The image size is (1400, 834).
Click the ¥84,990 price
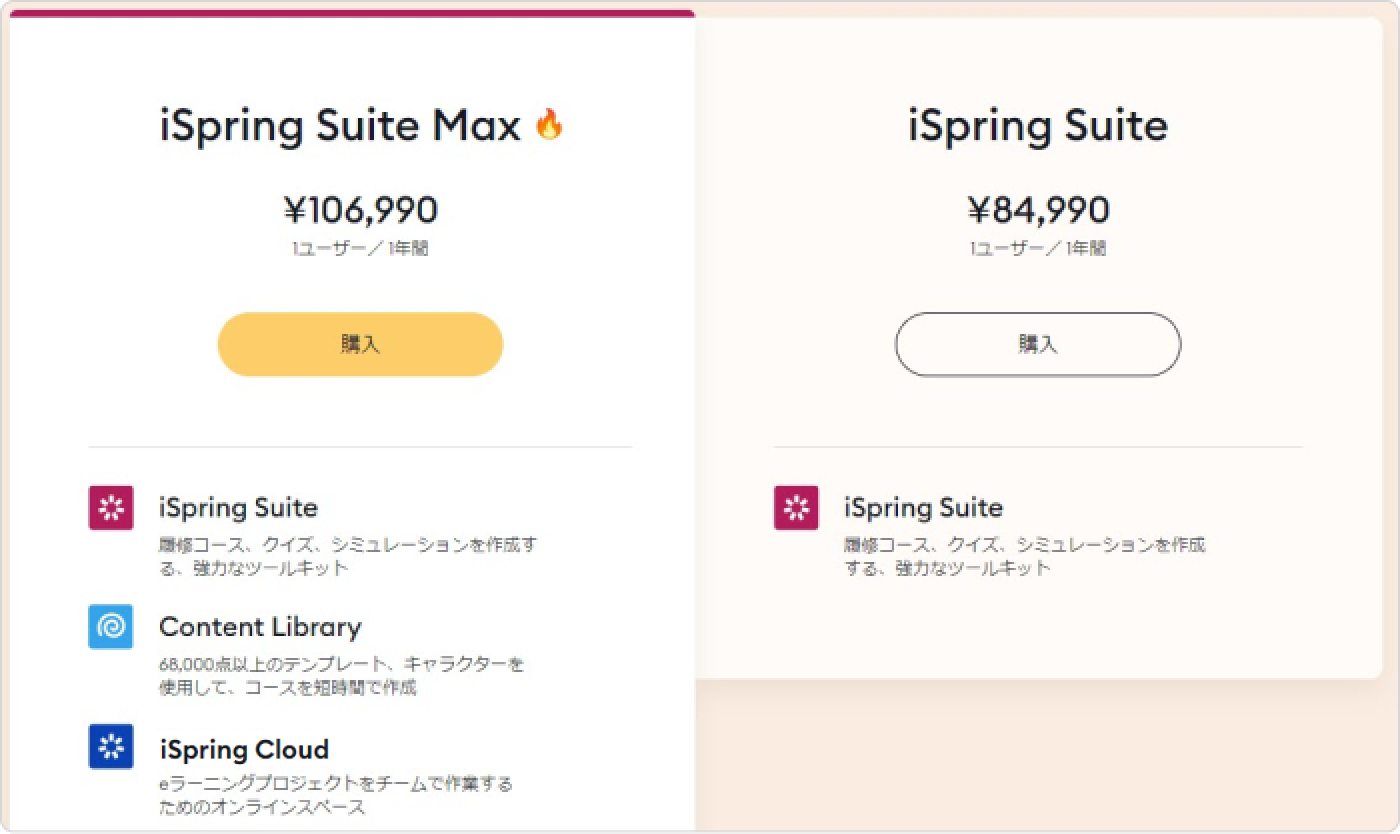(1038, 210)
